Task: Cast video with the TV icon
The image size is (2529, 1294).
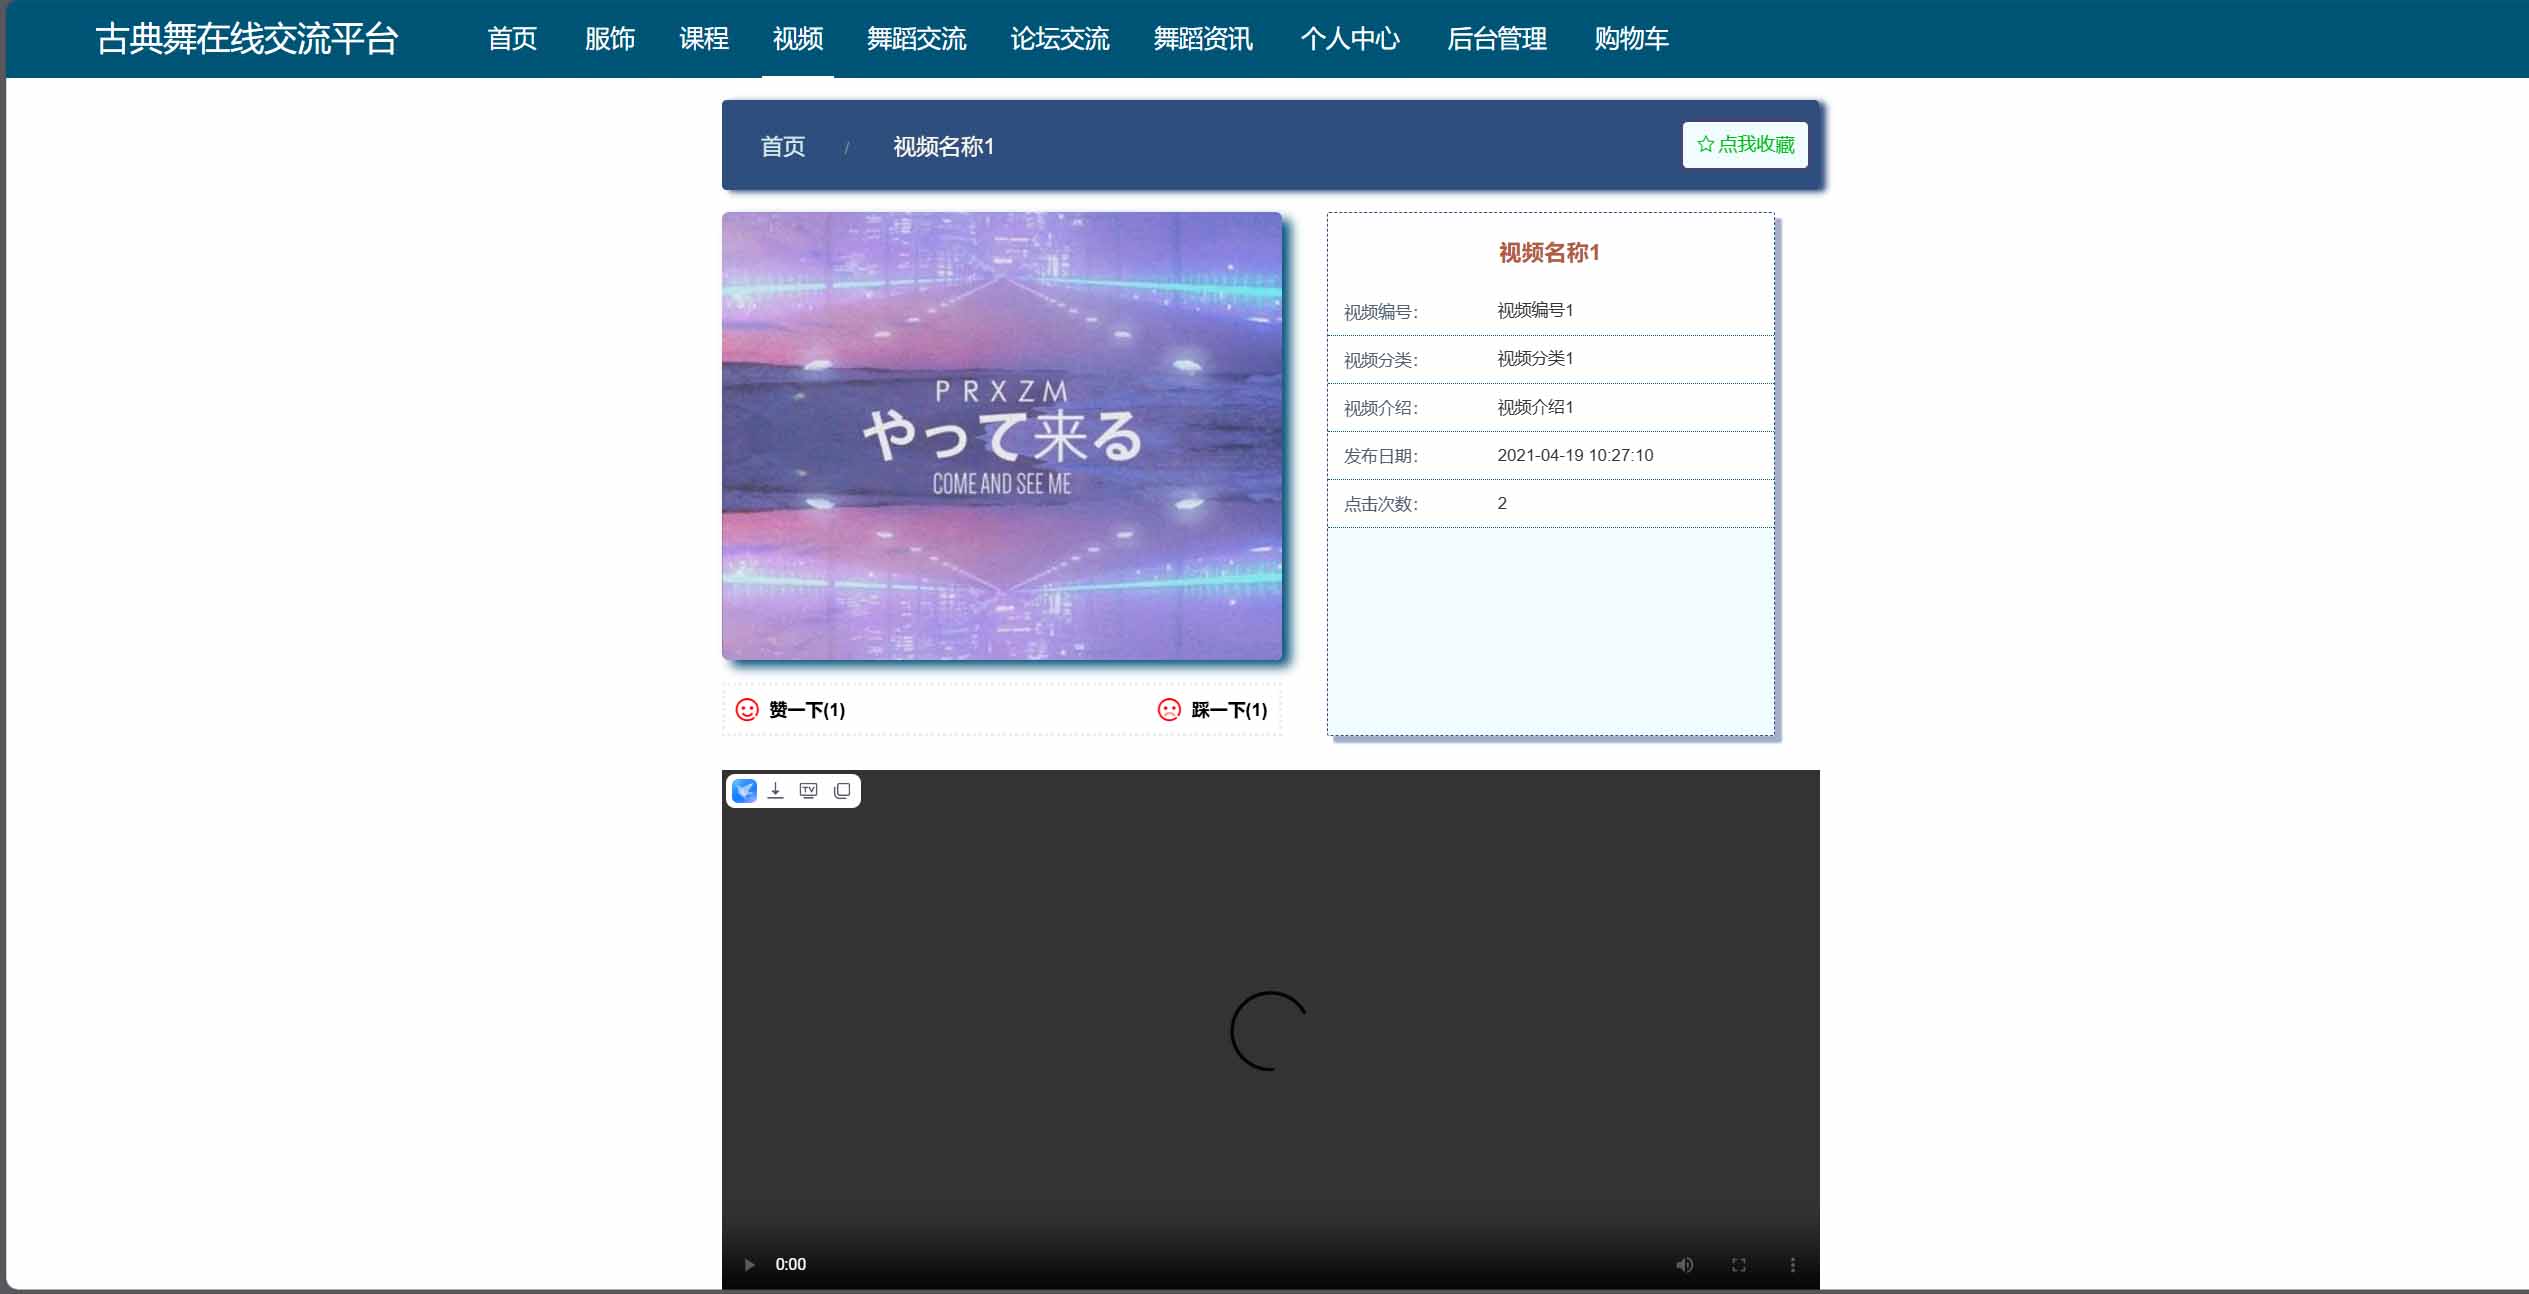Action: (x=809, y=791)
